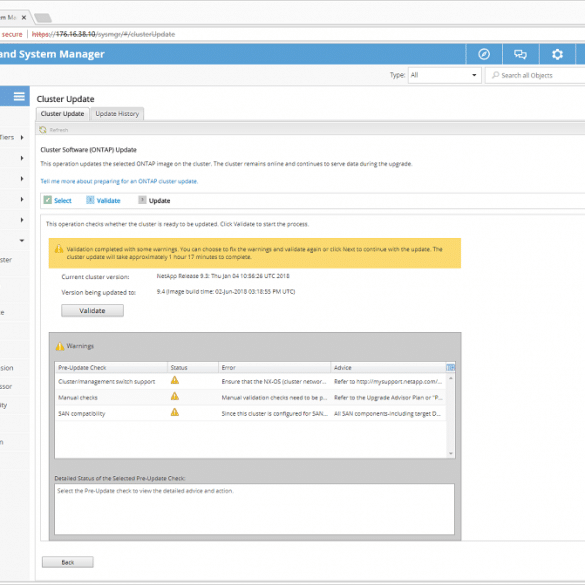Expand the fourth sidebar arrow below Tiers
This screenshot has width=585, height=585.
22,199
